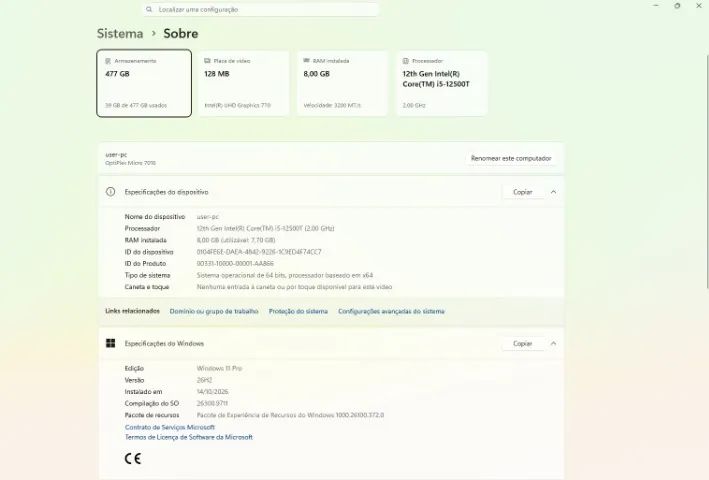Viewport: 709px width, 480px height.
Task: Click the 'Velocidade: 3200 MT/s' text
Action: click(x=332, y=105)
